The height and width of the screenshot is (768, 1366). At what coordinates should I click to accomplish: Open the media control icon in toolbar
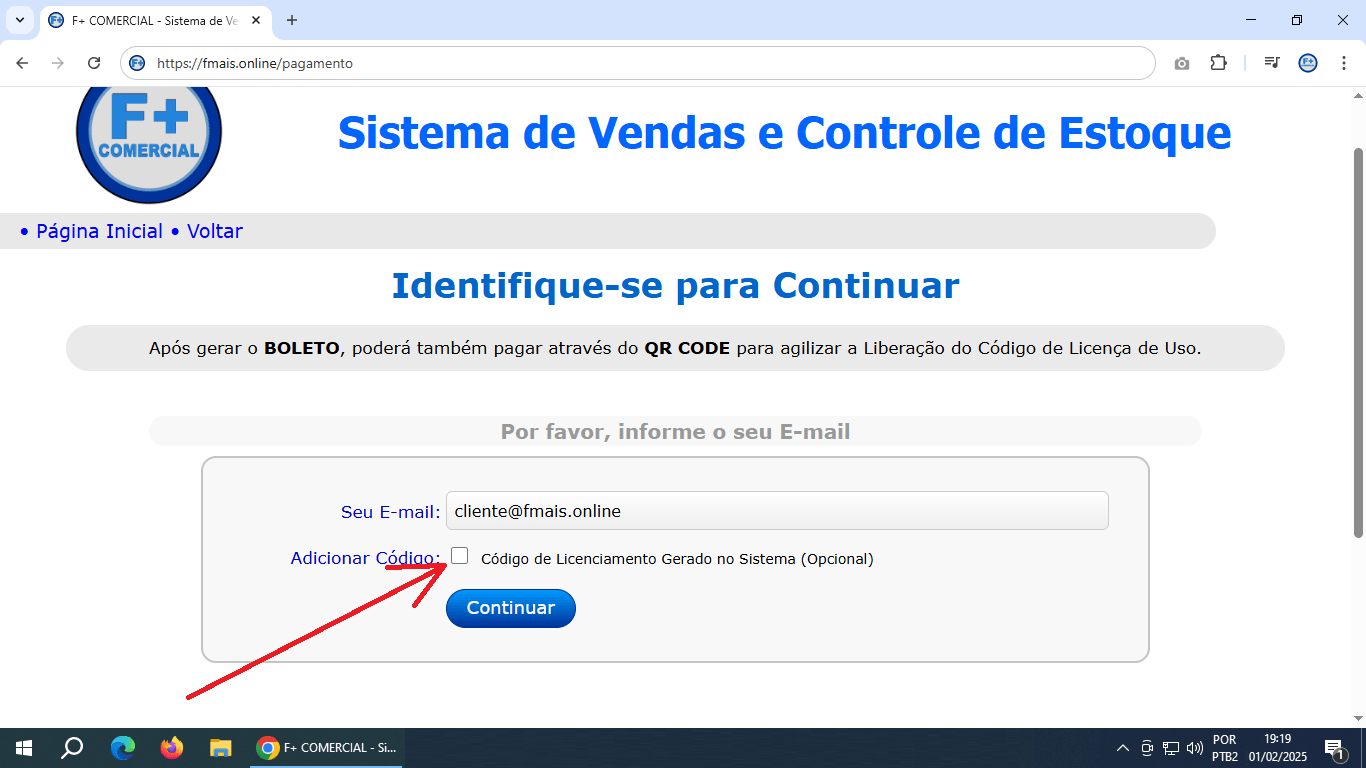pos(1272,63)
